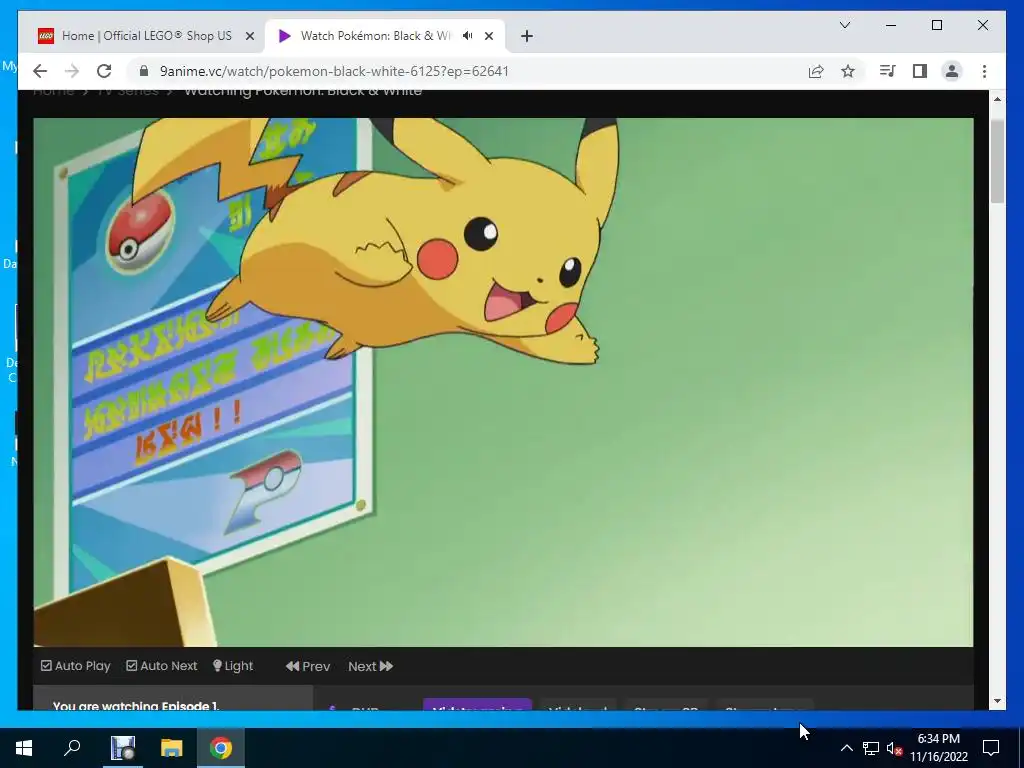The image size is (1024, 768).
Task: Mute the Pokémon tab audio icon
Action: 468,36
